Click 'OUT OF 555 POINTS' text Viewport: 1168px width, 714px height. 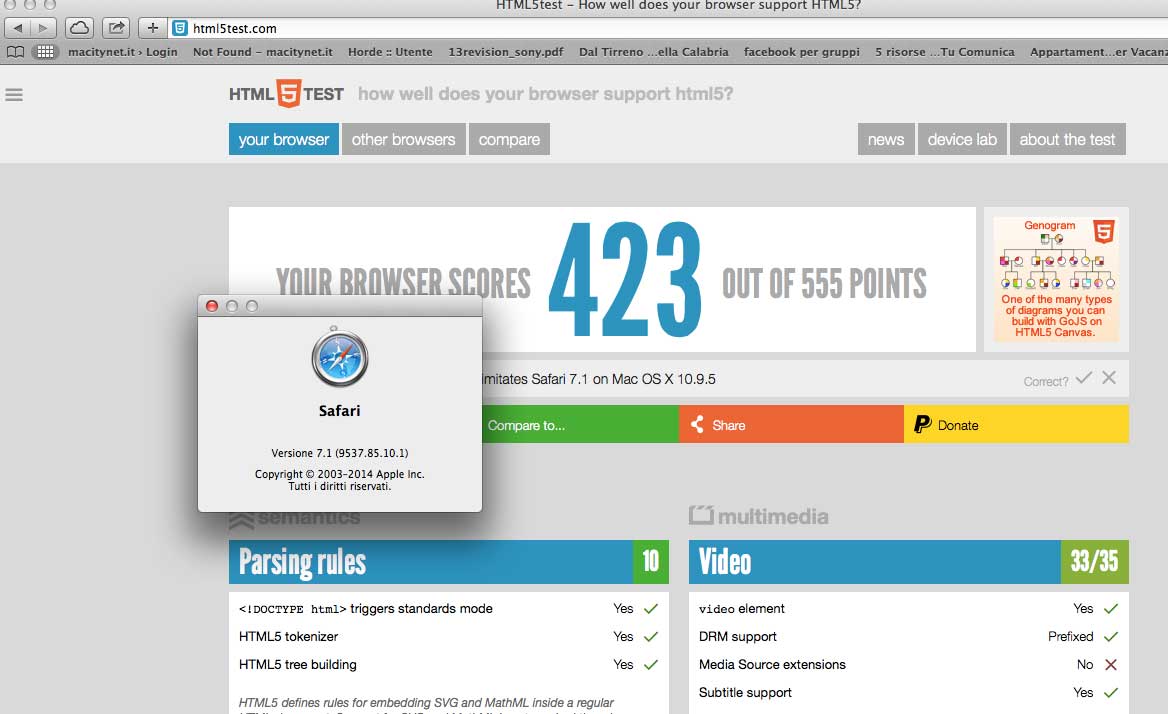click(x=824, y=284)
